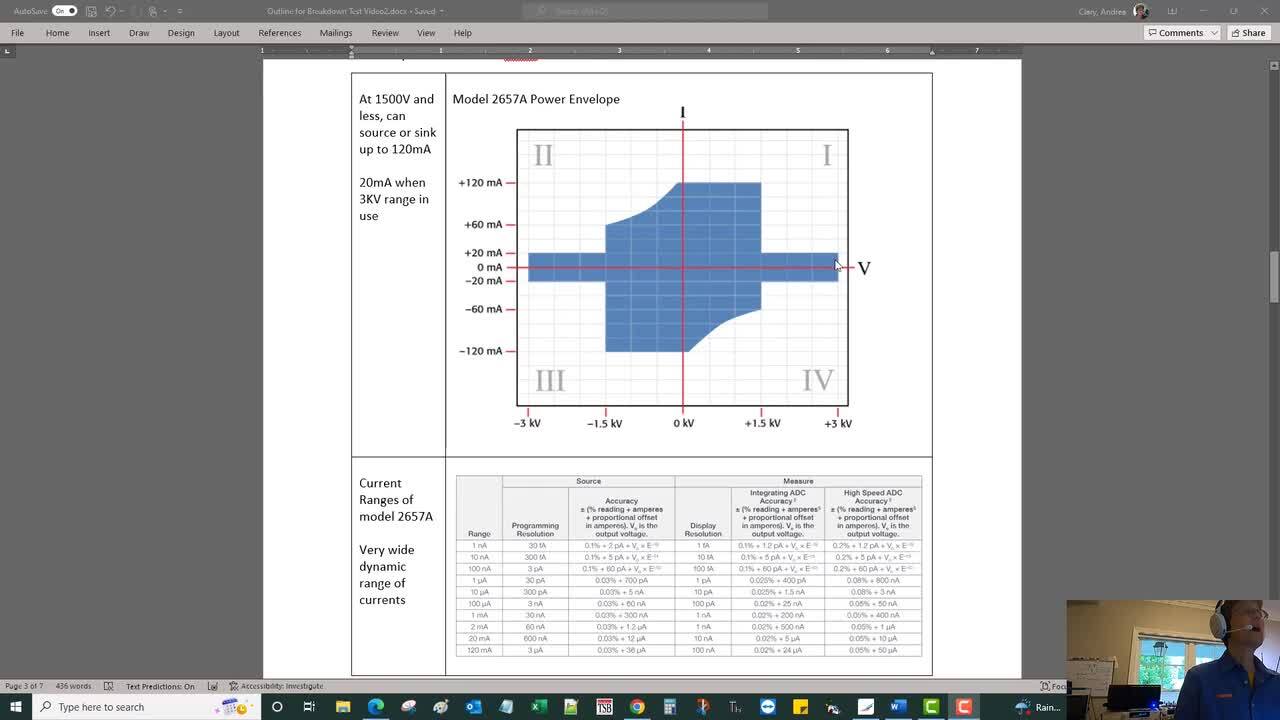Click the Windows taskbar search box
Viewport: 1280px width, 720px height.
(145, 707)
